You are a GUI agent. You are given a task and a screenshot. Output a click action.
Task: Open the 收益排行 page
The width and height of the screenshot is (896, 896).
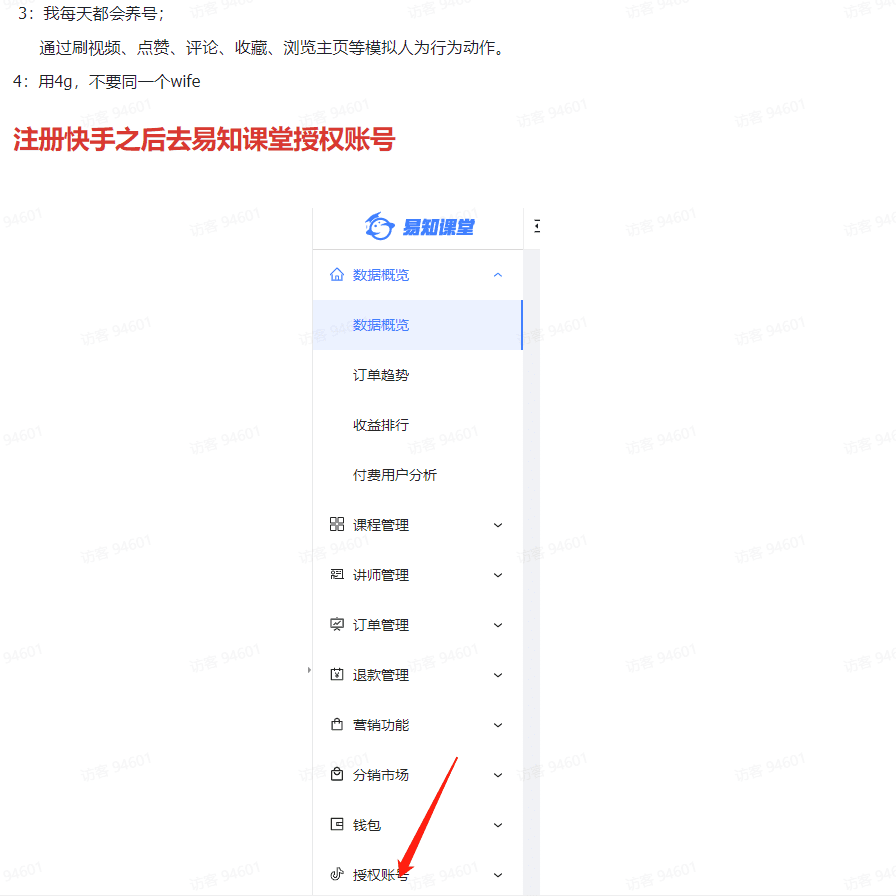(x=381, y=425)
